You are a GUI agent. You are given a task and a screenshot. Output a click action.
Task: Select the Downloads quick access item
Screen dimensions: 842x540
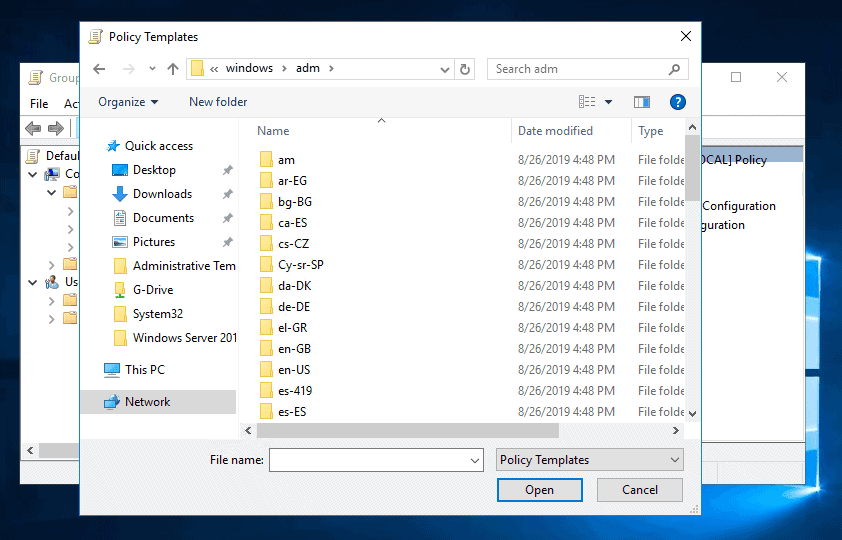point(162,194)
